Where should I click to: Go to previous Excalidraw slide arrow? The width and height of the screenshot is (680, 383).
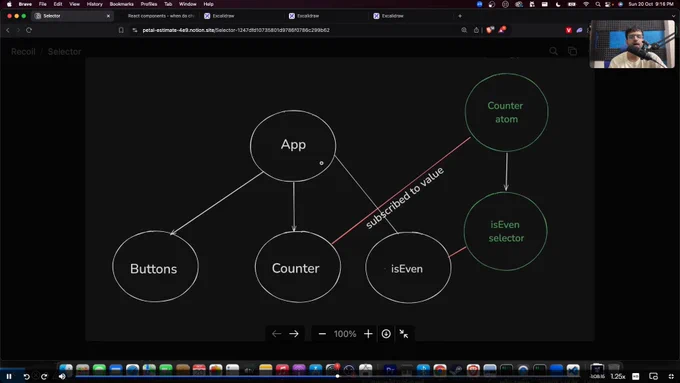click(276, 334)
